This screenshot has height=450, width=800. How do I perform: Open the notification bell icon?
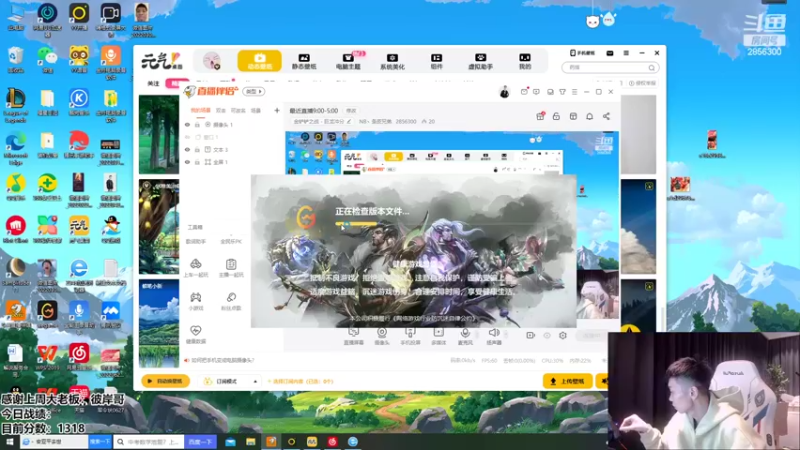tap(589, 116)
